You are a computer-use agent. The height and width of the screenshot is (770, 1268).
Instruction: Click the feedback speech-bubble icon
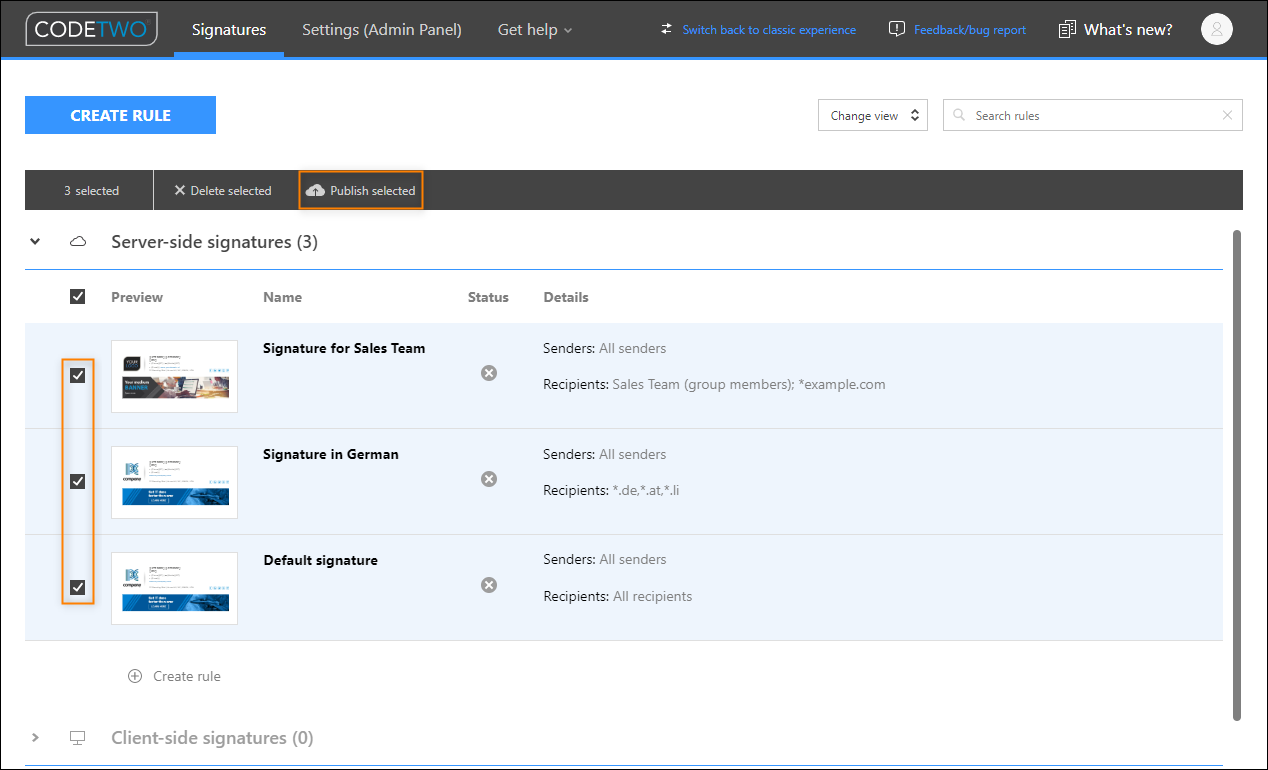point(897,29)
